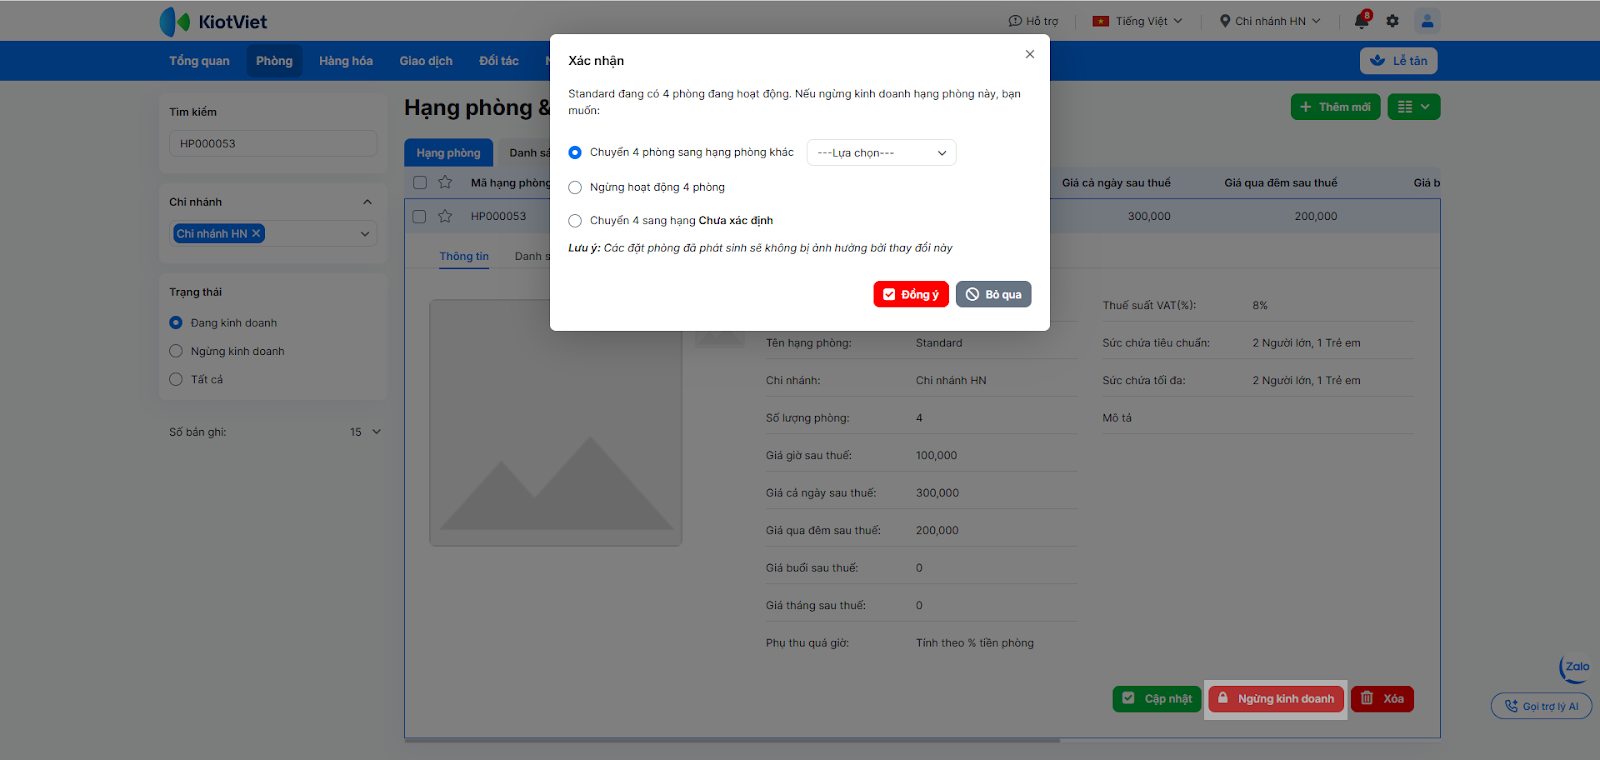Open the Zalo chat icon
This screenshot has height=760, width=1600.
(x=1575, y=668)
